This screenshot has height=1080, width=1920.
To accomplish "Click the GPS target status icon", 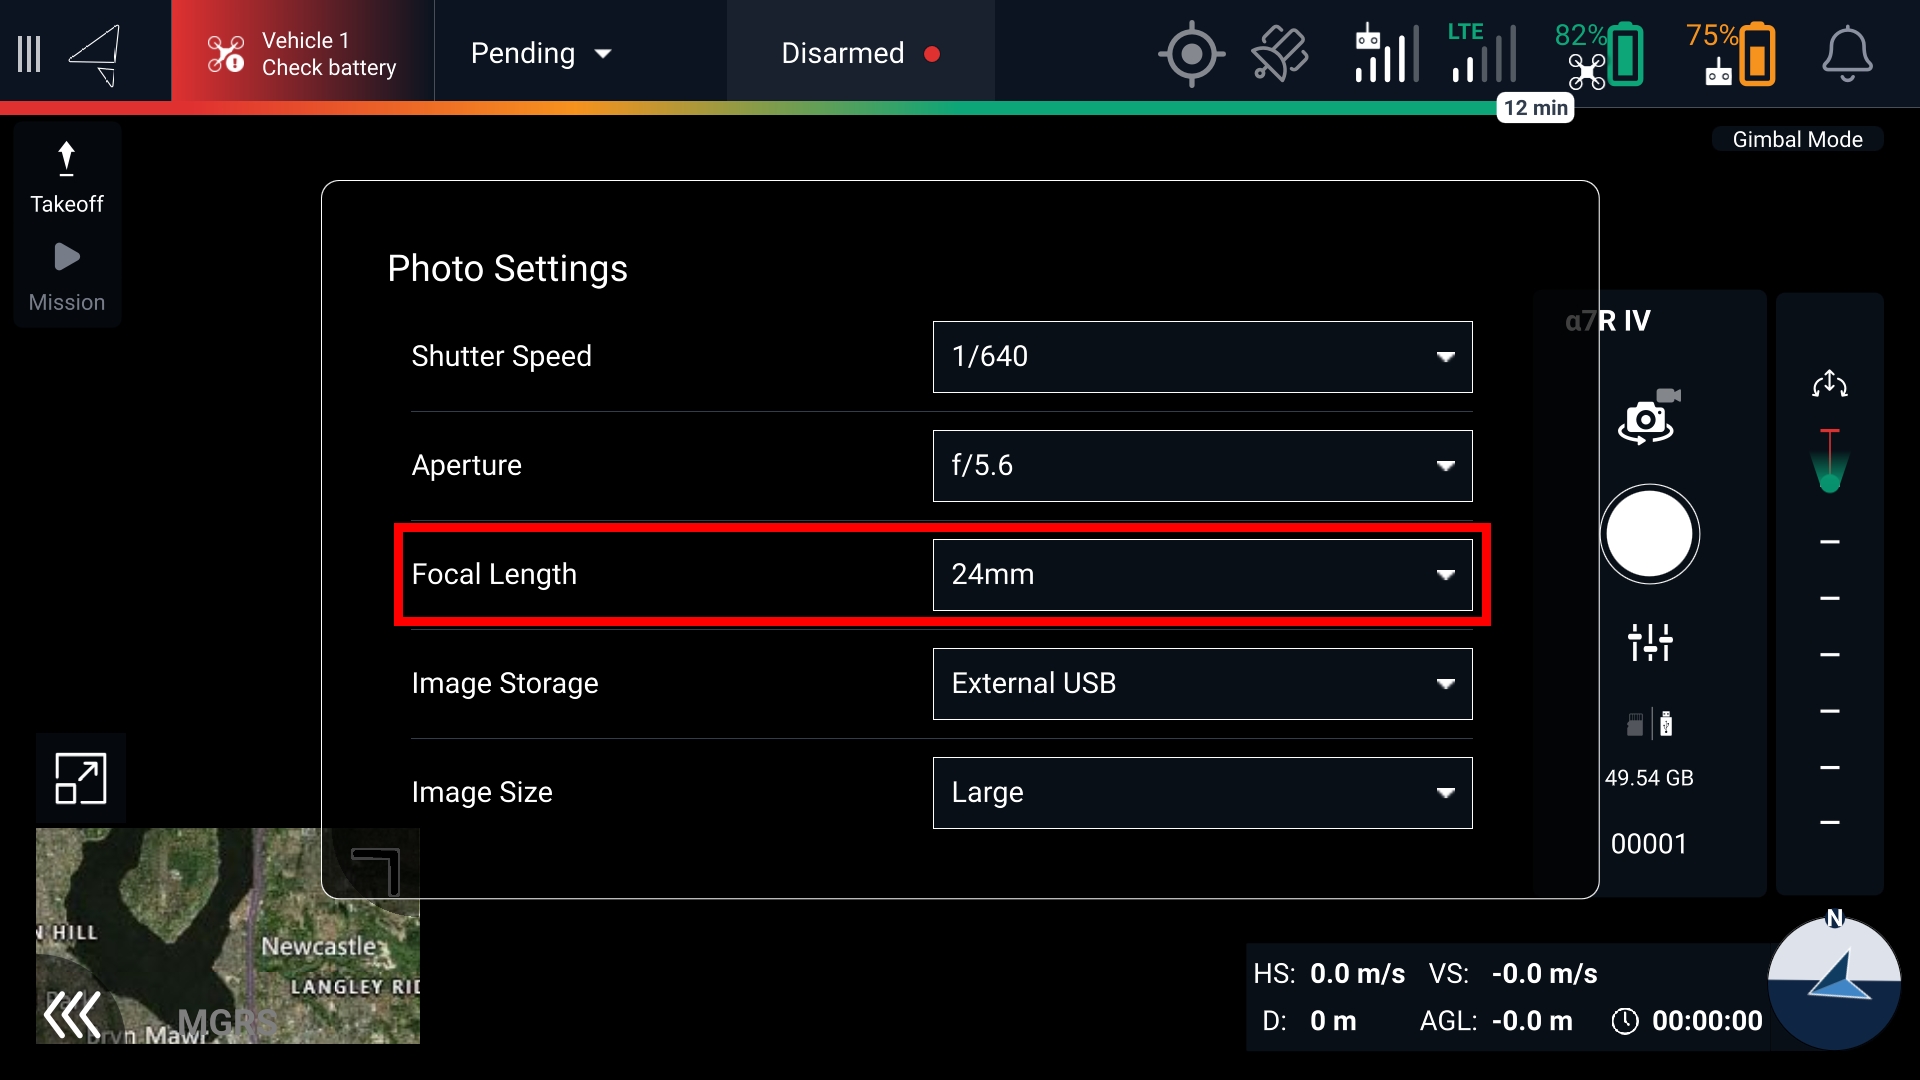I will click(x=1190, y=54).
